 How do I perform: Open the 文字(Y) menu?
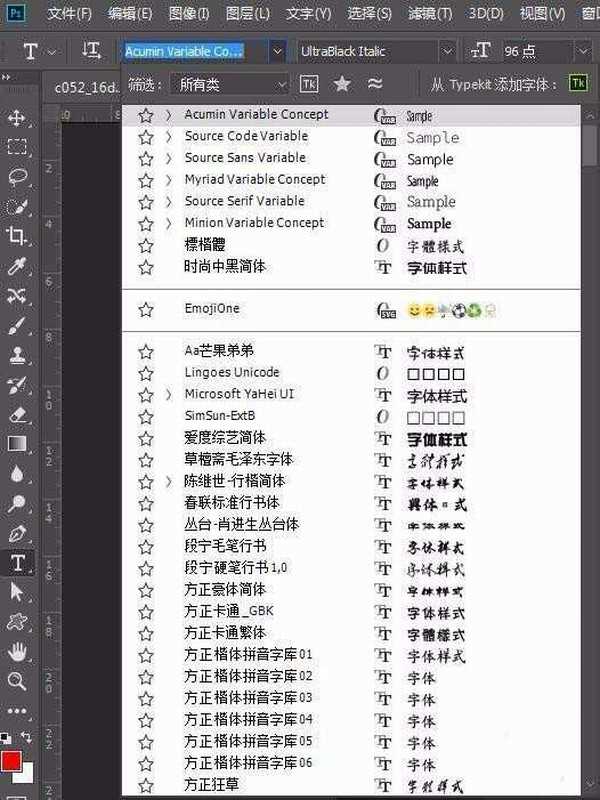[309, 13]
